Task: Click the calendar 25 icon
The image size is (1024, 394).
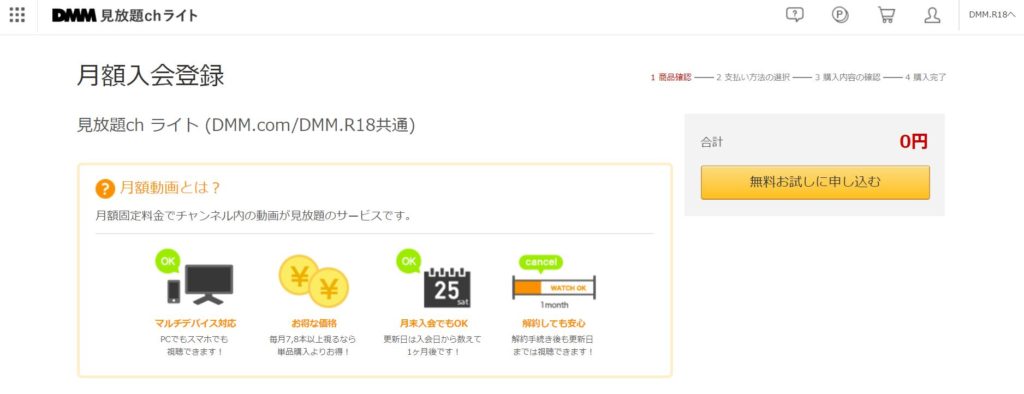Action: tap(434, 280)
